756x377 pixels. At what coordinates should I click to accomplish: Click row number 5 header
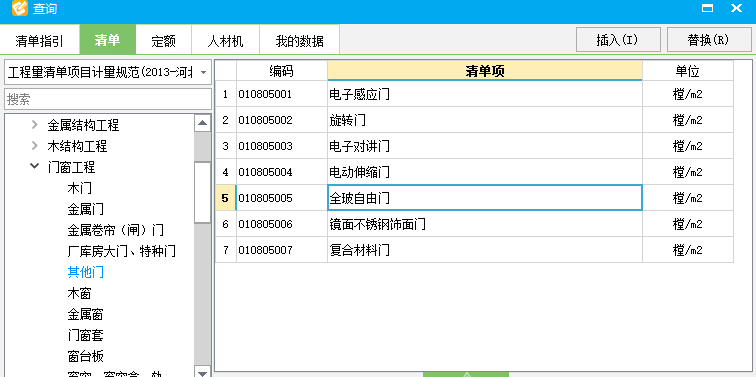click(x=225, y=198)
